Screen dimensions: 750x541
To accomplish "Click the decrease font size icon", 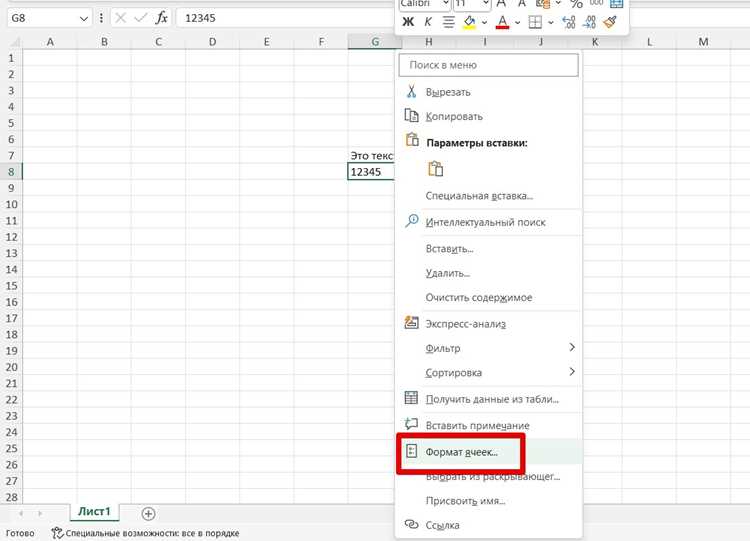I will [522, 4].
